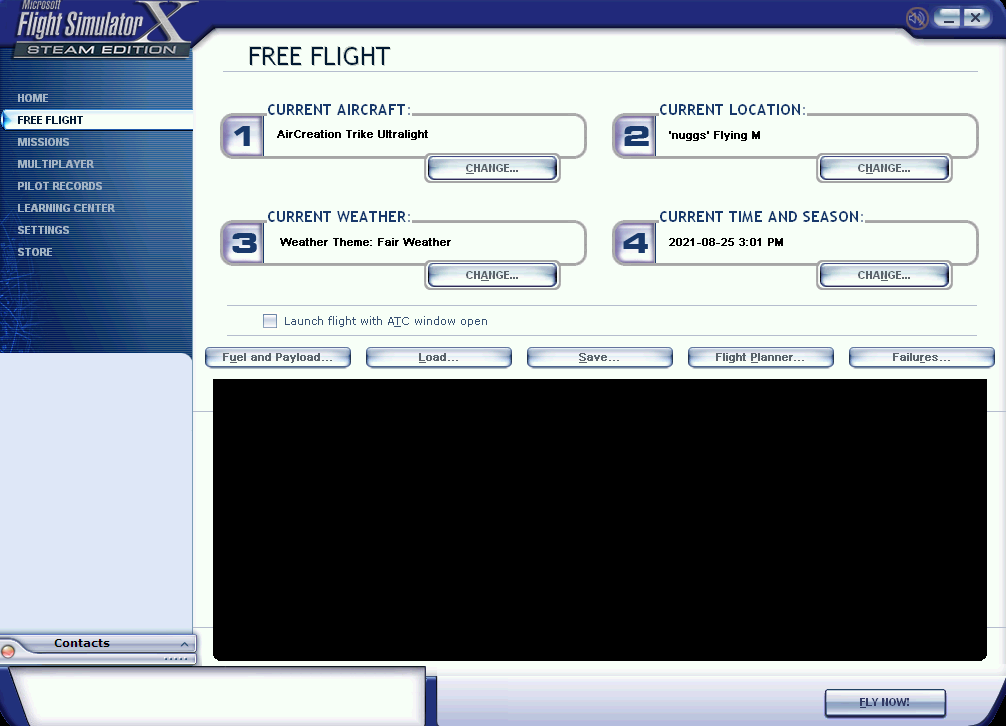Click the black flight preview area
The width and height of the screenshot is (1006, 726).
tap(600, 520)
